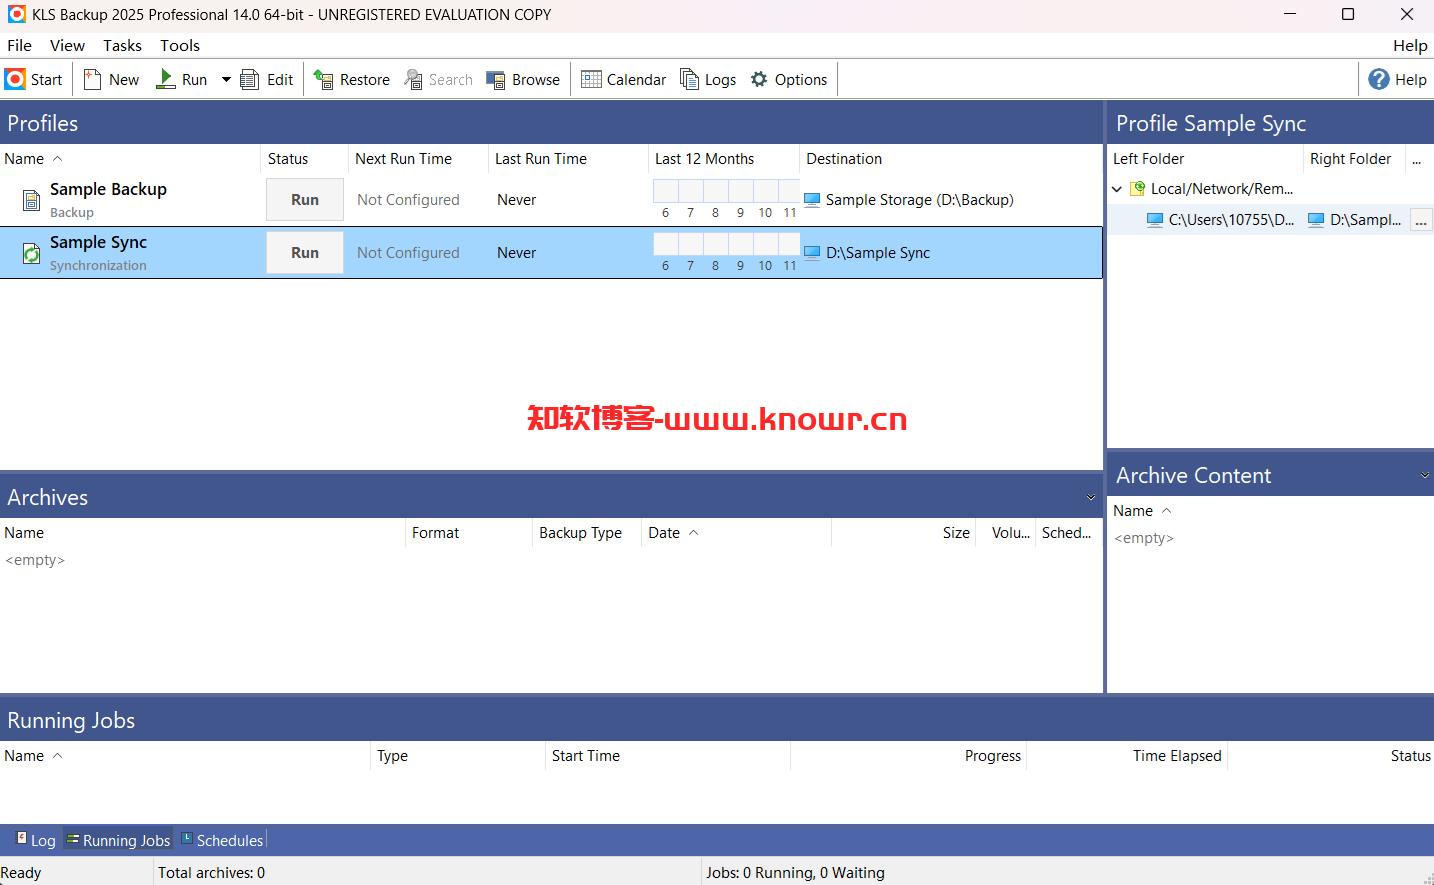Image resolution: width=1434 pixels, height=885 pixels.
Task: Click Not Configured in Sample Sync row
Action: click(x=408, y=253)
